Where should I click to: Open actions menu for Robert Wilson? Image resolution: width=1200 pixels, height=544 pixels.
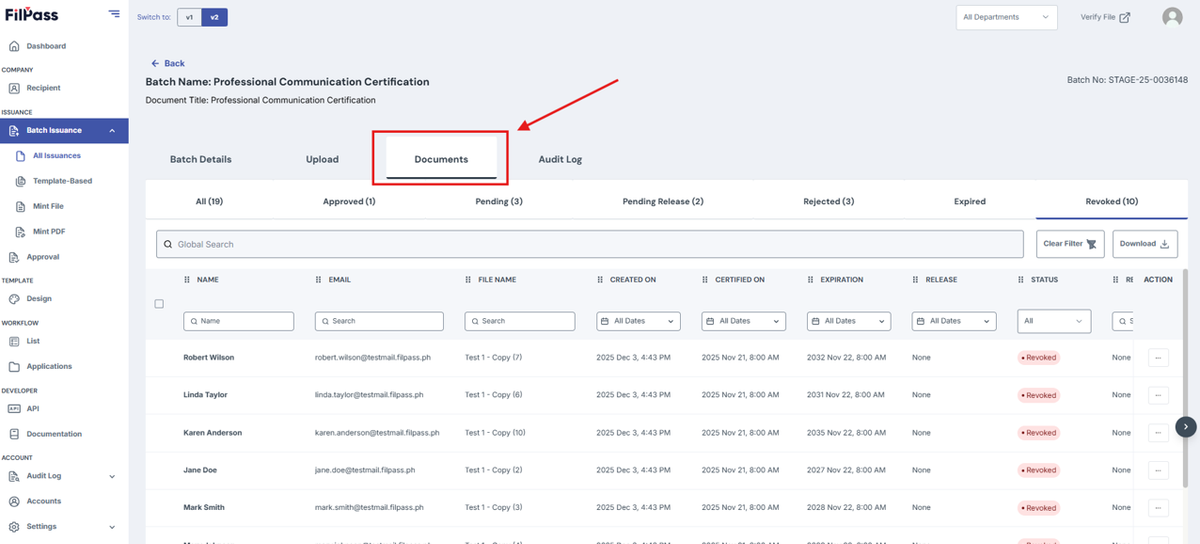[x=1158, y=357]
